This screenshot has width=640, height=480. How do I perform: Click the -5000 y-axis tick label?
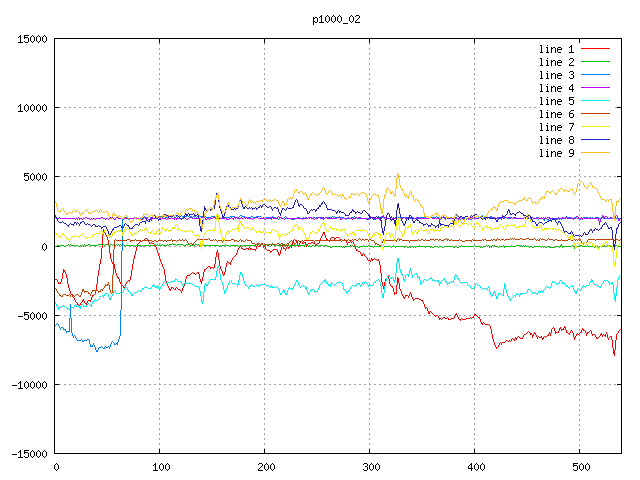click(x=31, y=316)
